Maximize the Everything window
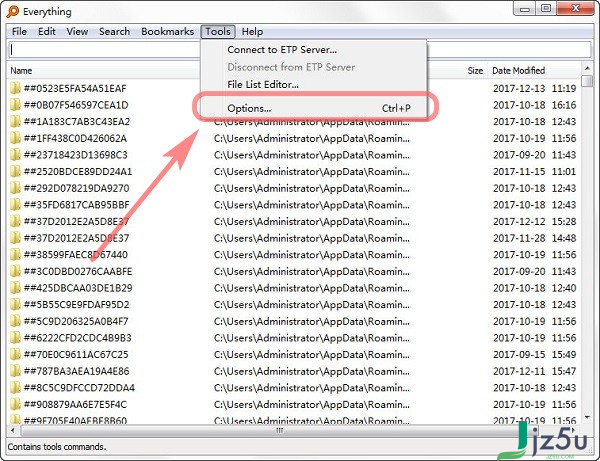 point(546,8)
